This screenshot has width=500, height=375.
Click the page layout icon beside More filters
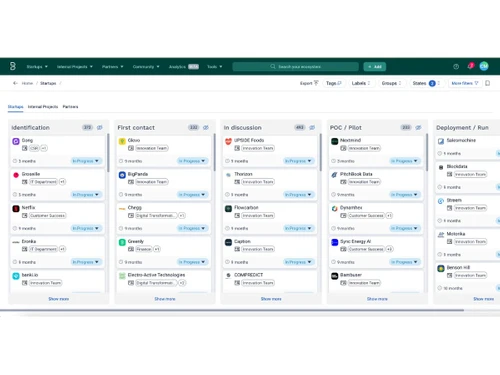487,83
